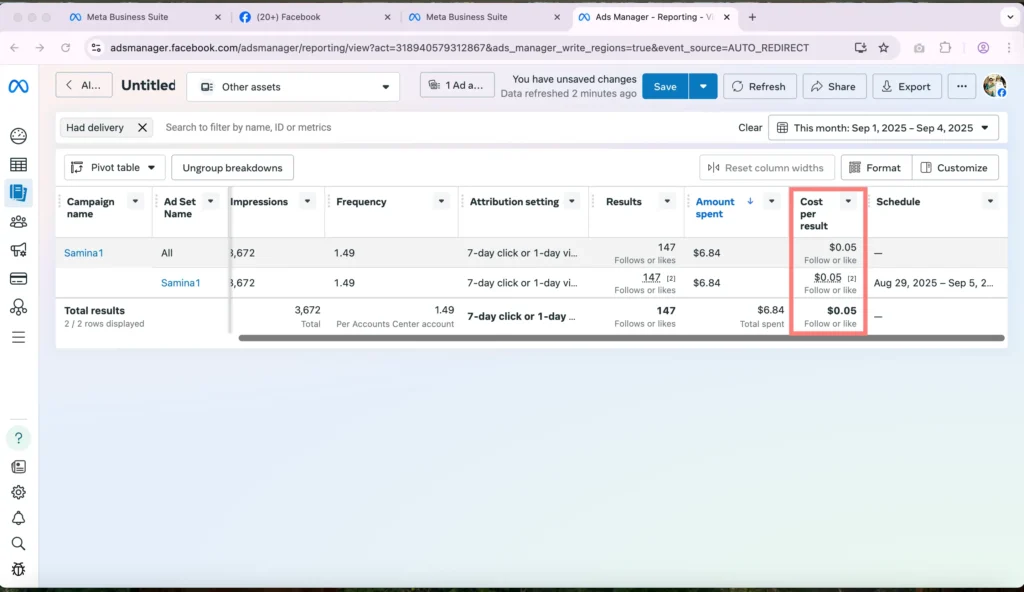Open the date range This month selector

tap(883, 128)
